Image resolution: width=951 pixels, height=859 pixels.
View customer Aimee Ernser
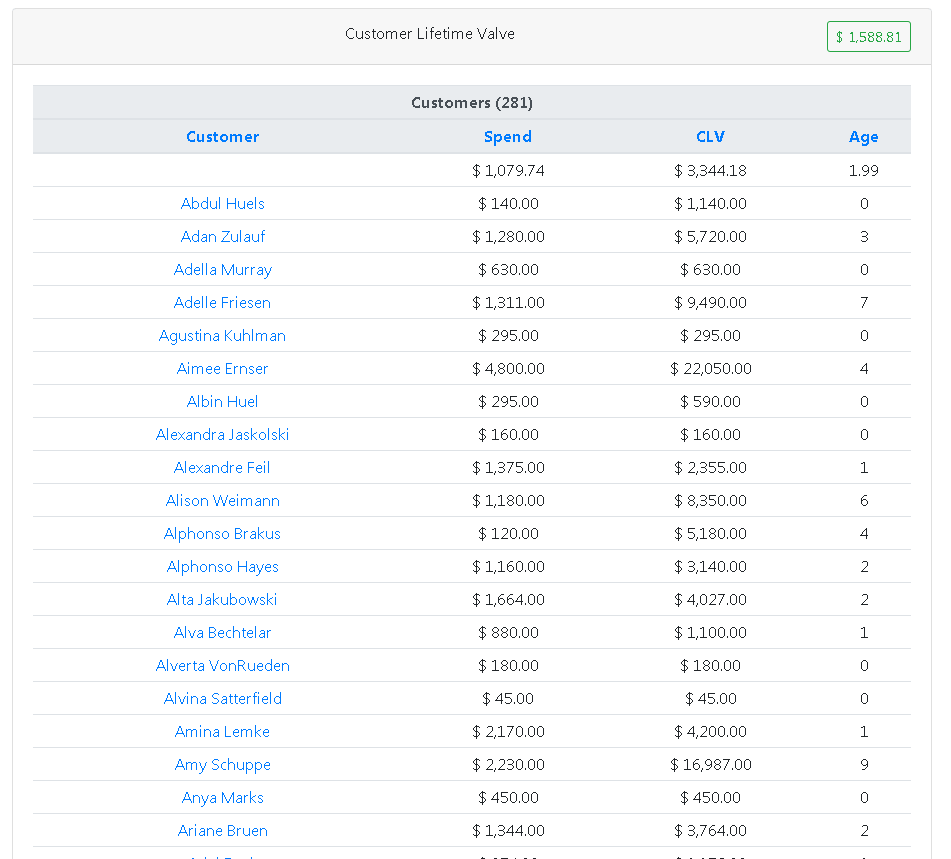[222, 369]
